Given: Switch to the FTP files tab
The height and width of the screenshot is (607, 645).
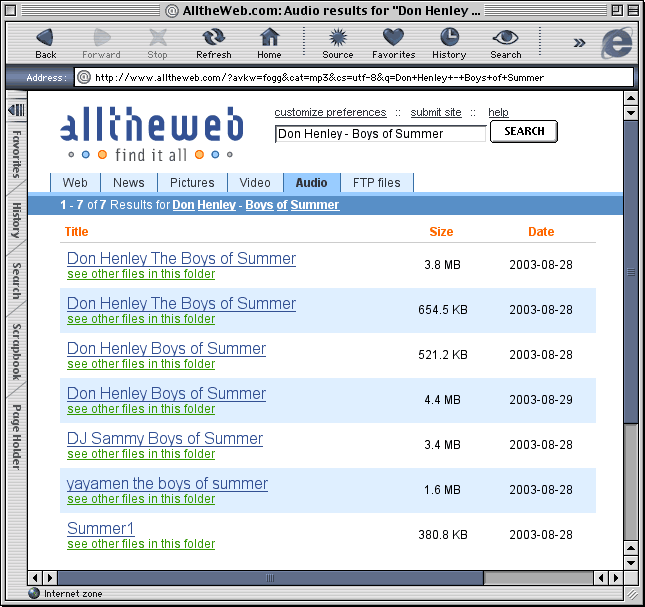Looking at the screenshot, I should click(376, 183).
